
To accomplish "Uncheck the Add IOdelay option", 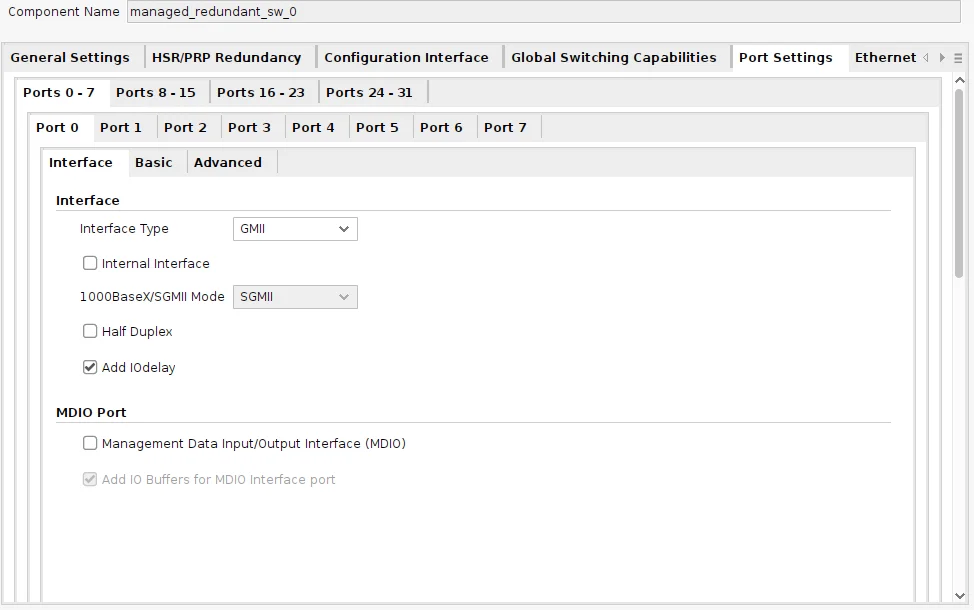I will click(90, 367).
